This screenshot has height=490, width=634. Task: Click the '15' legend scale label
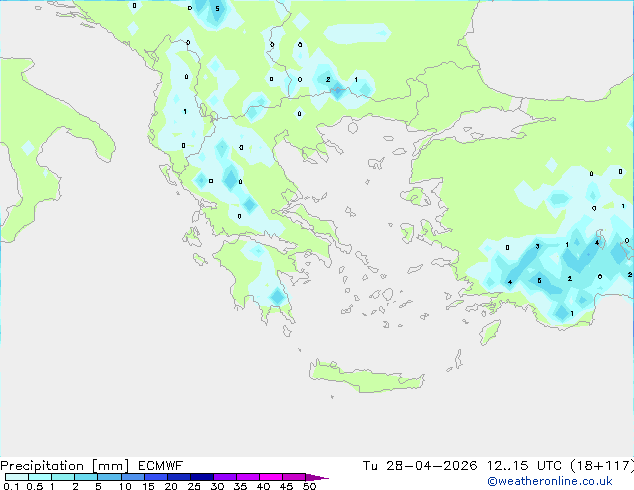click(x=148, y=486)
